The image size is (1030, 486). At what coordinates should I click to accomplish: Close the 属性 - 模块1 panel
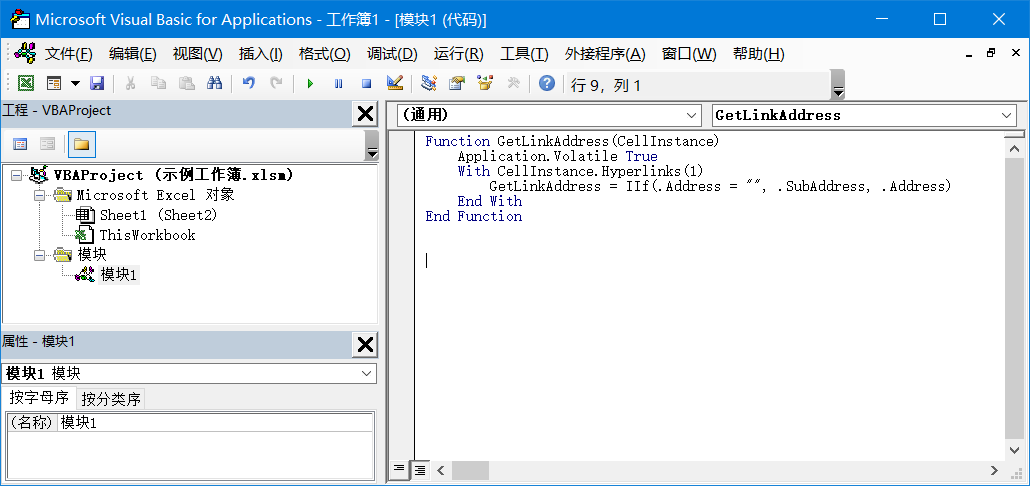[x=365, y=345]
